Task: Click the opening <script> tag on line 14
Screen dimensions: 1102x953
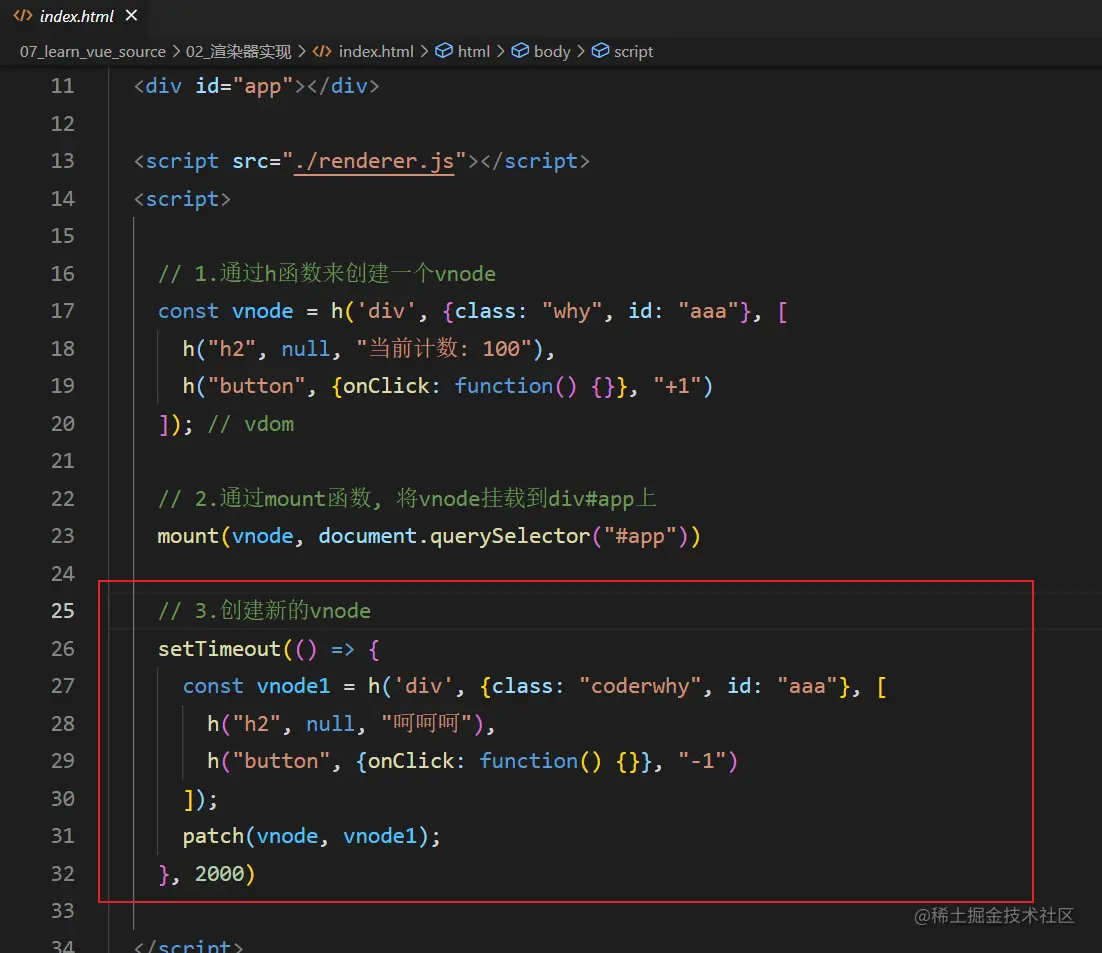Action: tap(182, 200)
